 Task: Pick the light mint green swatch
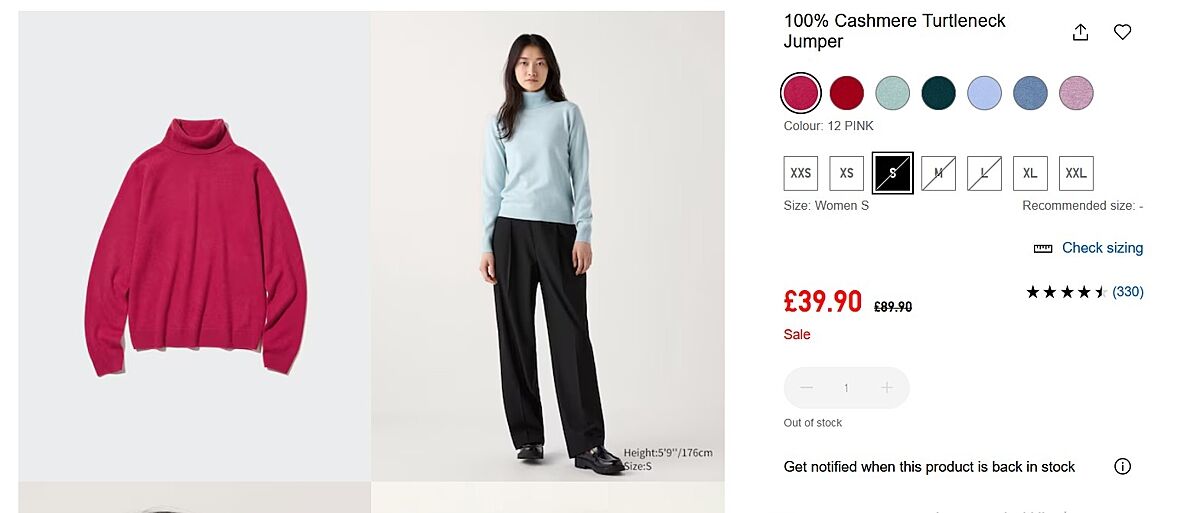[893, 93]
